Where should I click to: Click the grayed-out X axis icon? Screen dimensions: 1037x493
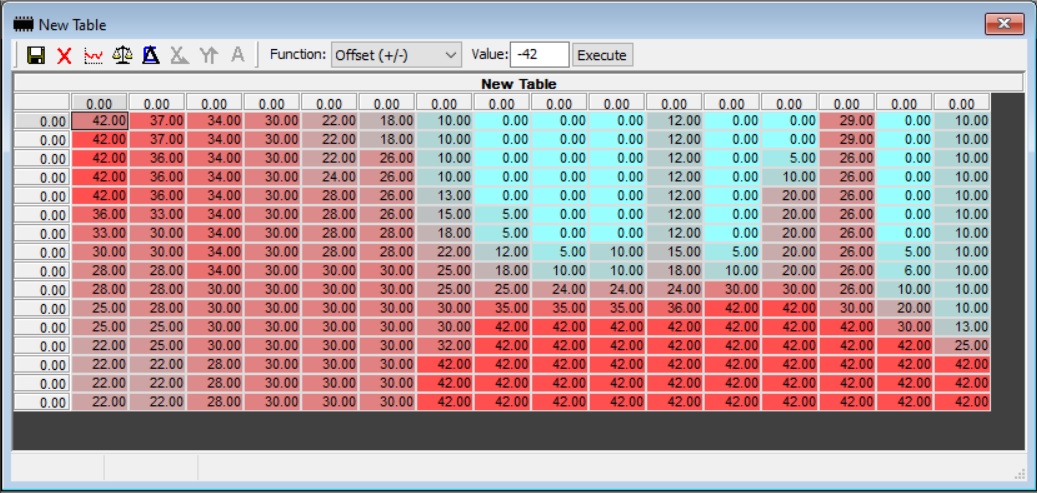click(x=179, y=55)
